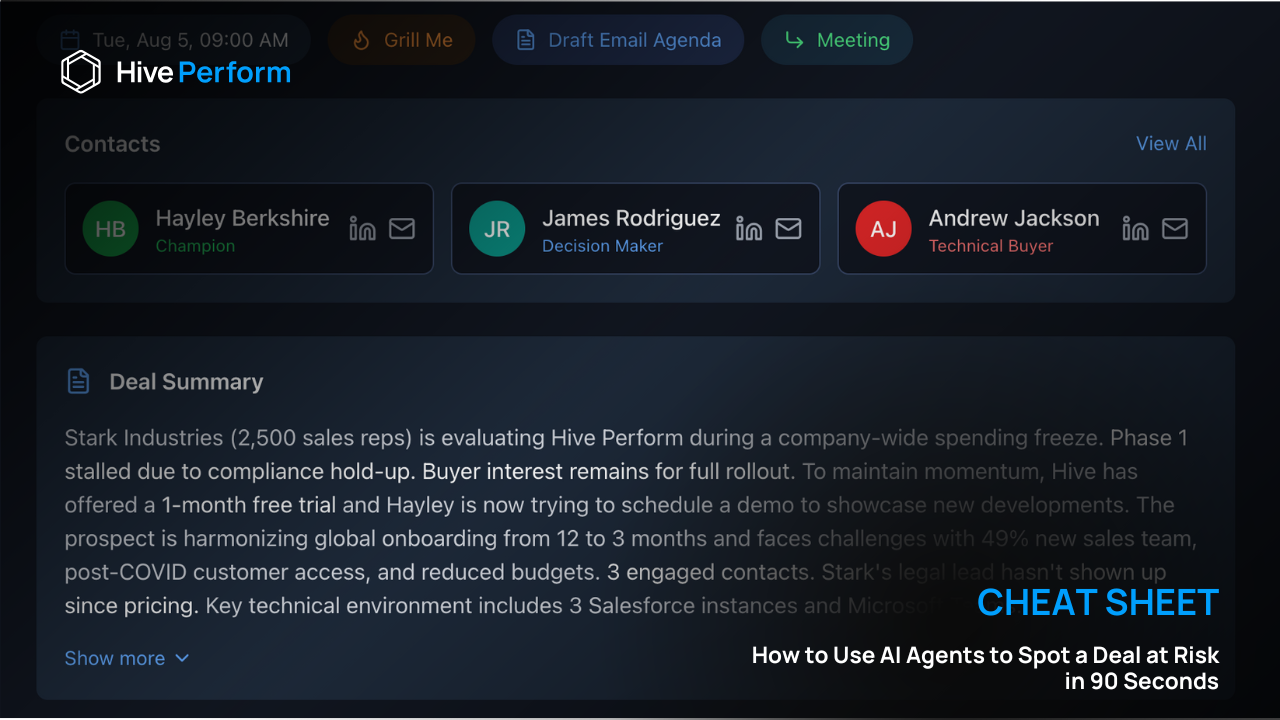Click the Grill Me button
Viewport: 1280px width, 720px height.
401,40
